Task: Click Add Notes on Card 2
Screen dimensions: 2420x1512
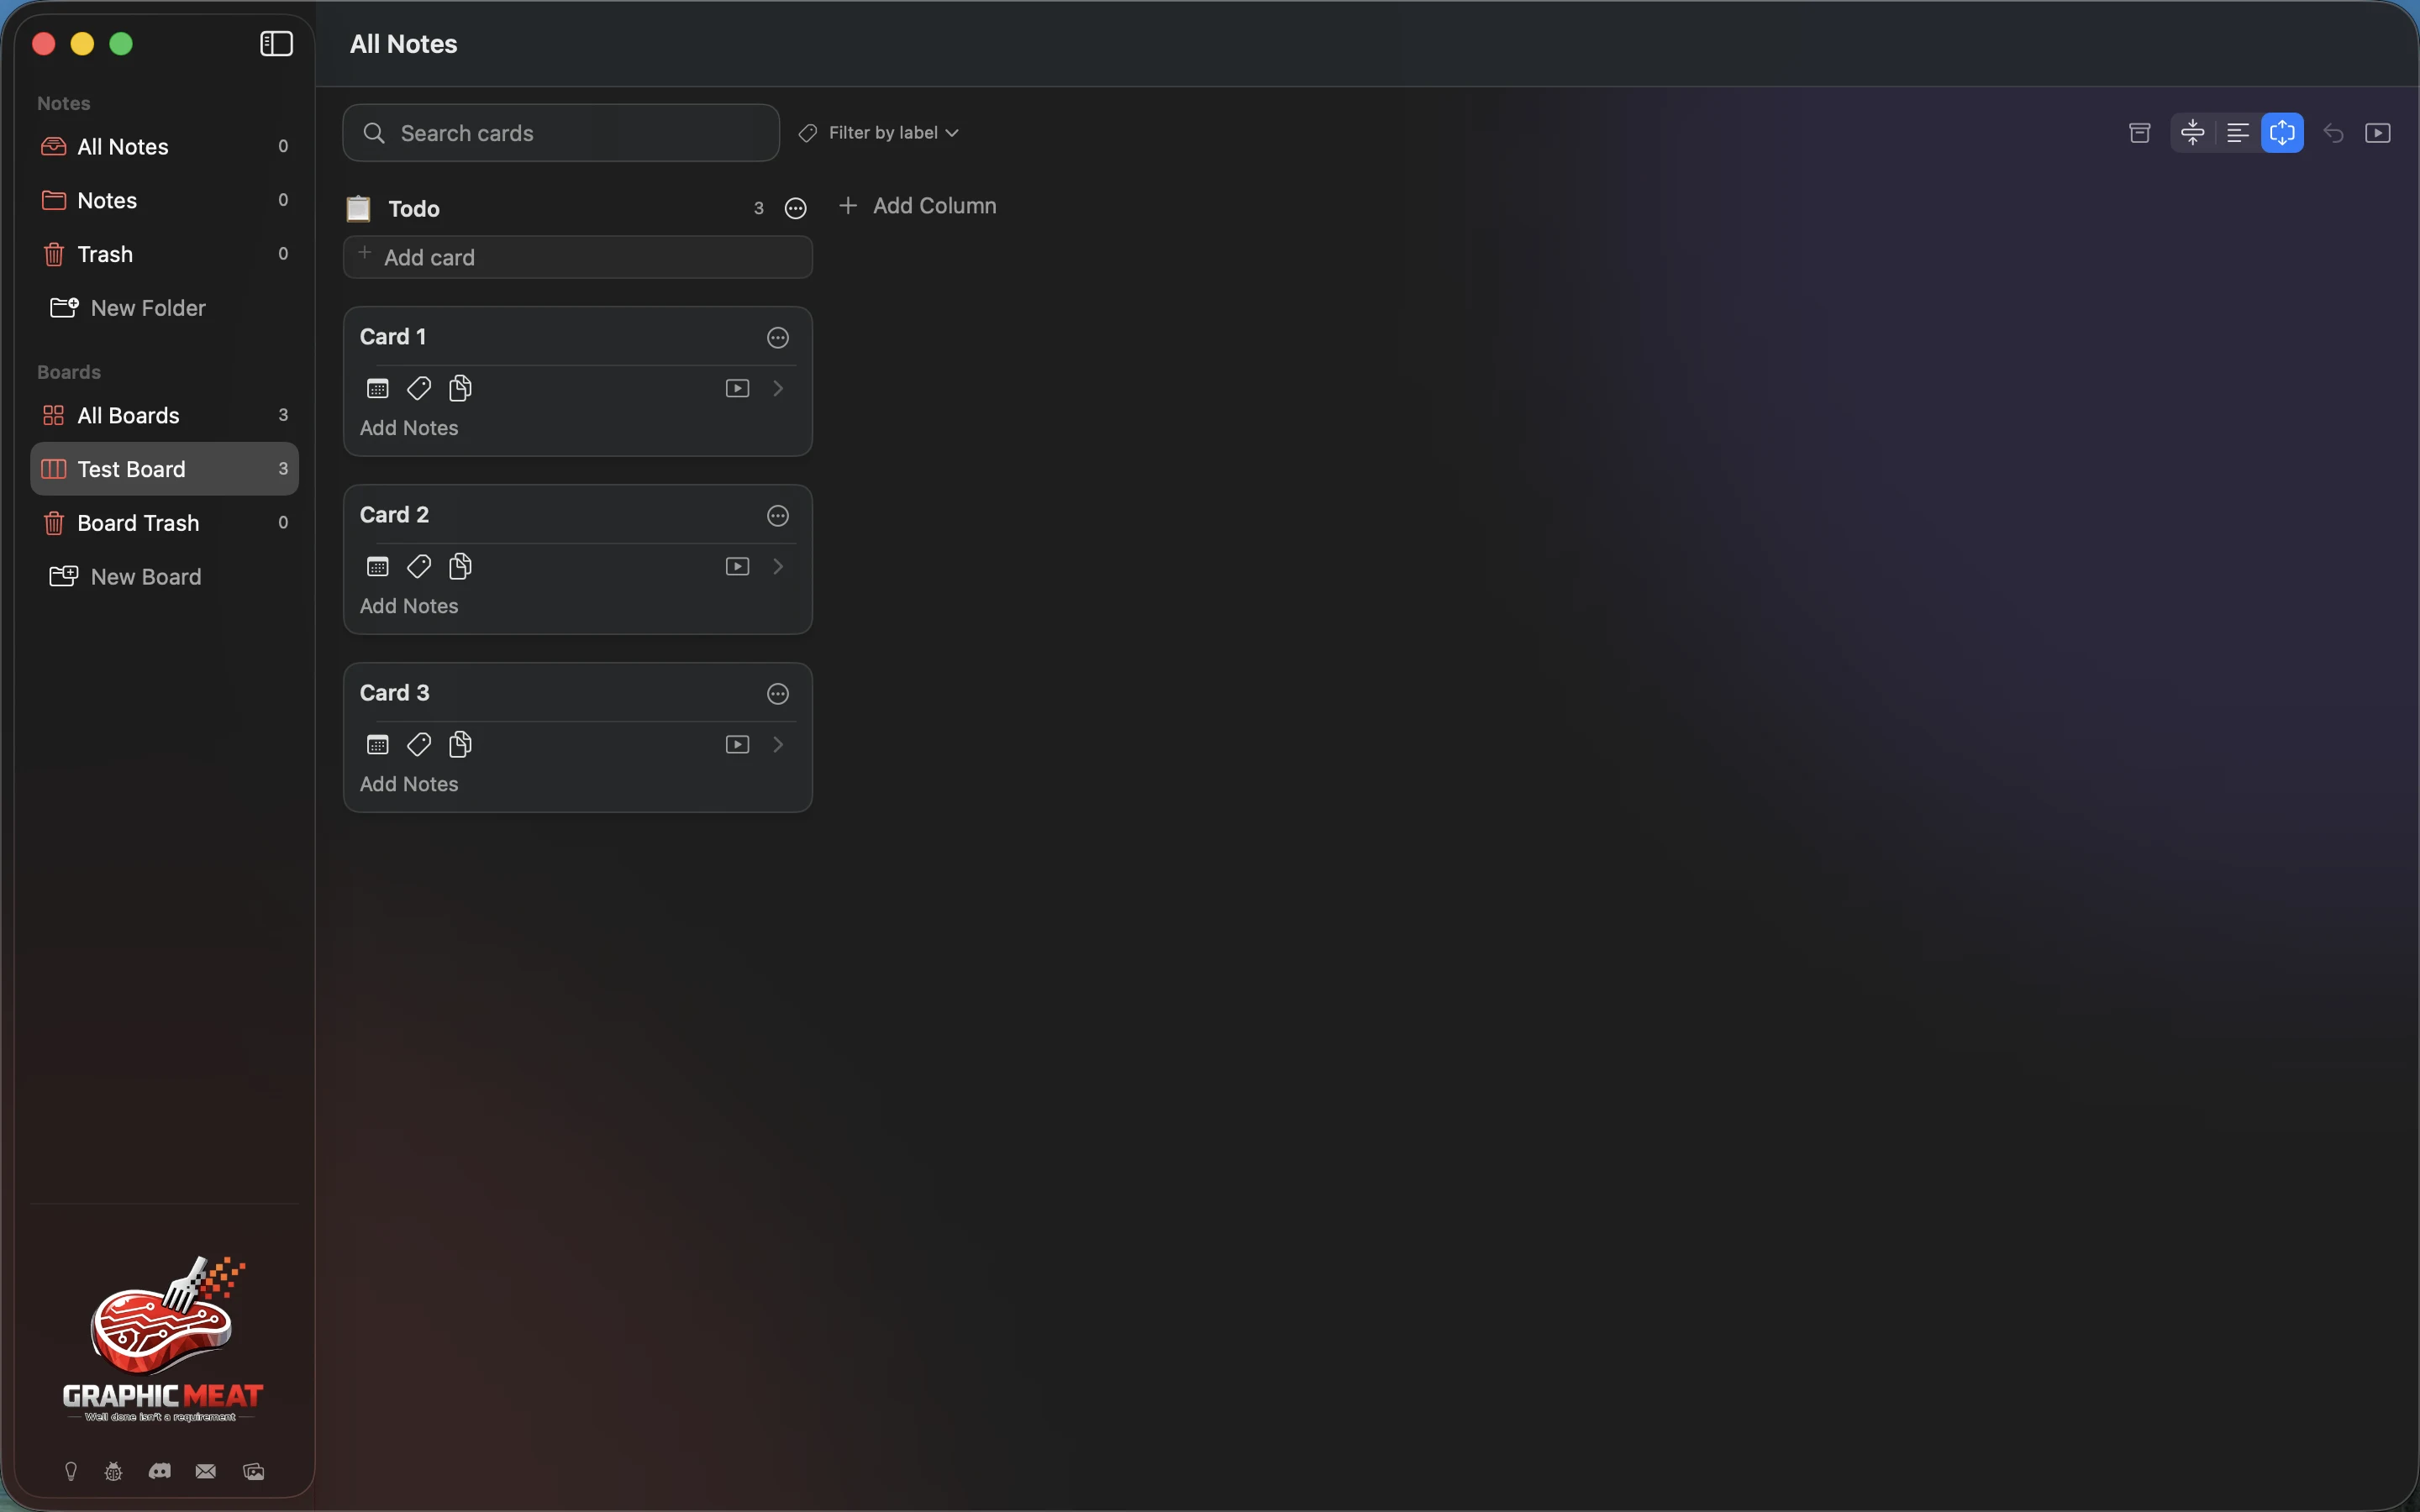Action: 409,606
